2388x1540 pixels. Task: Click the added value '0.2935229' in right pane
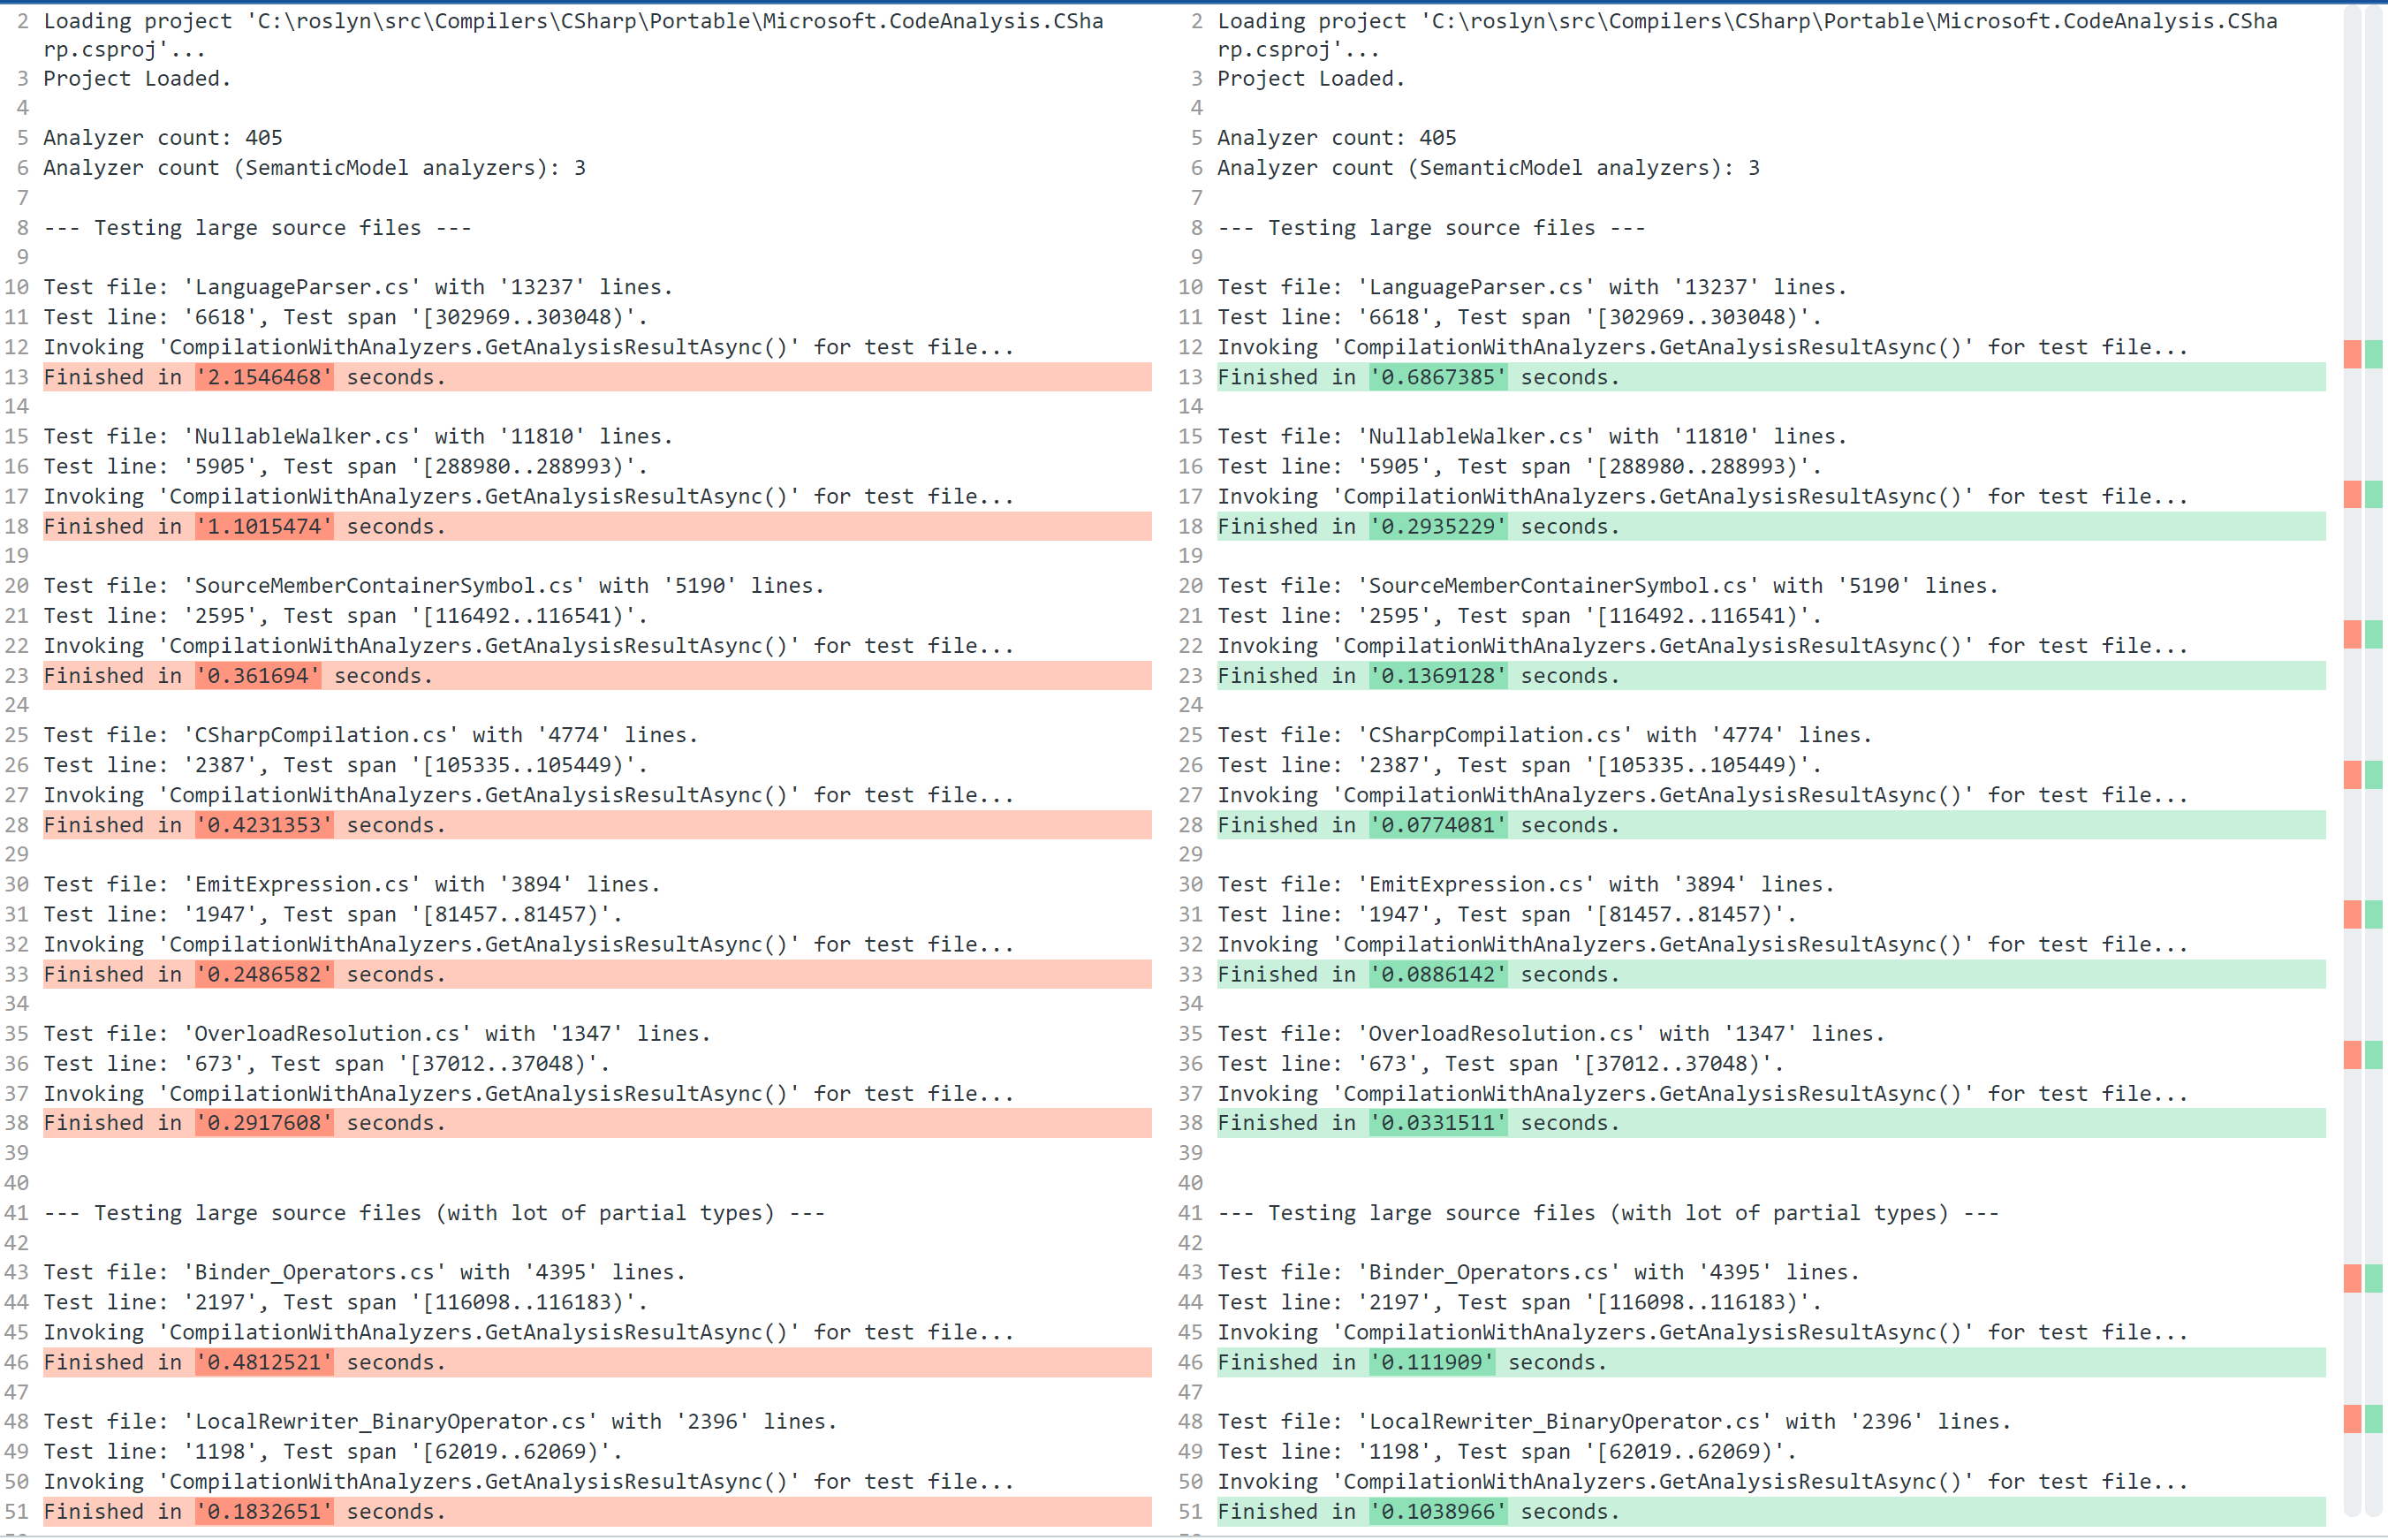(x=1438, y=527)
